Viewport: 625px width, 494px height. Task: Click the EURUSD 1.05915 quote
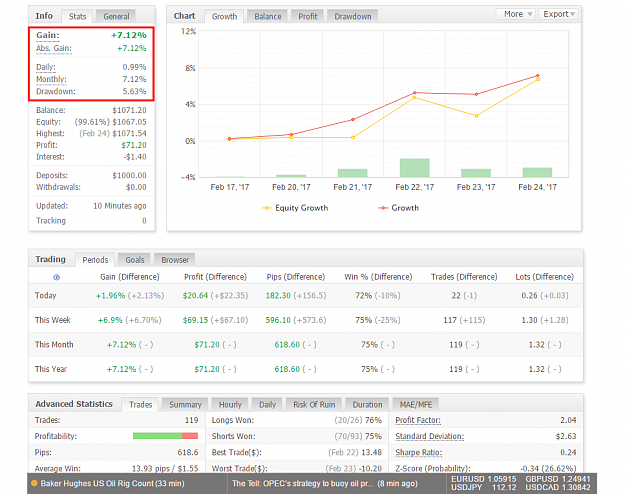[483, 479]
